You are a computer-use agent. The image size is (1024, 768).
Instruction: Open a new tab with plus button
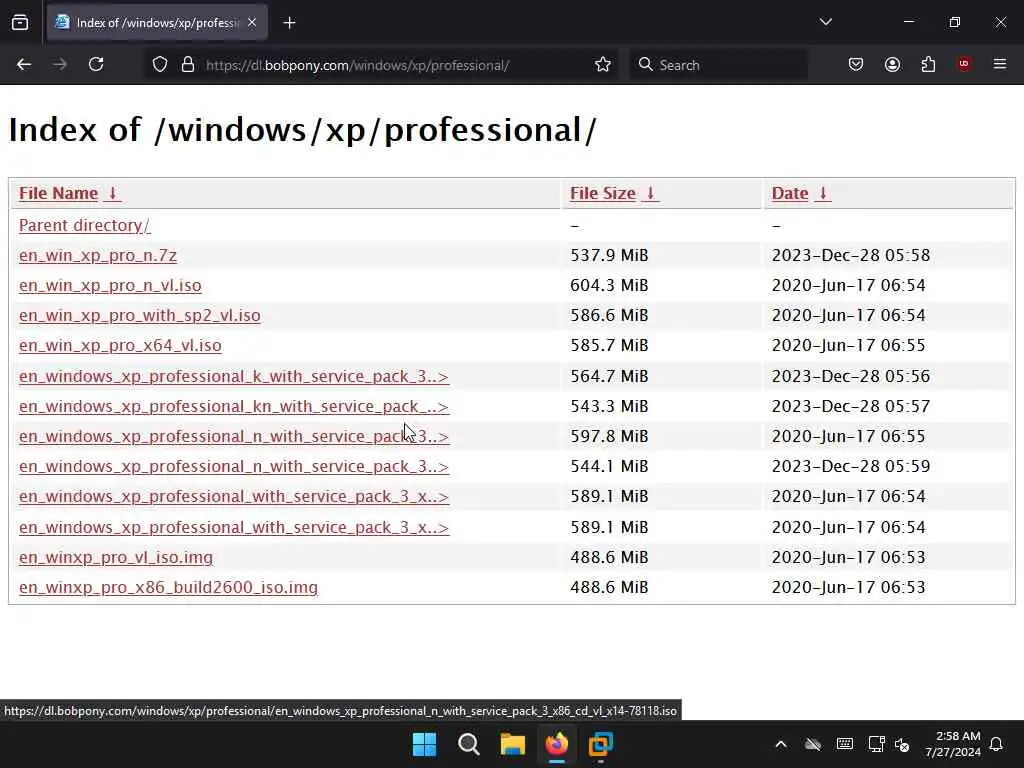289,23
